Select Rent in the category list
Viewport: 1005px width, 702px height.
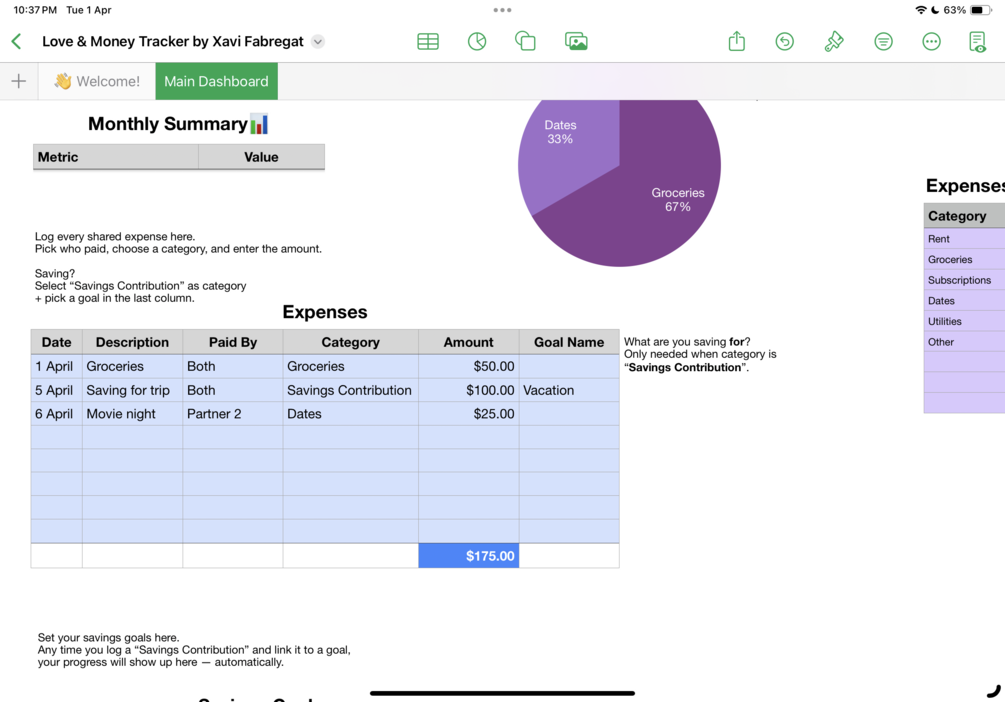(964, 238)
